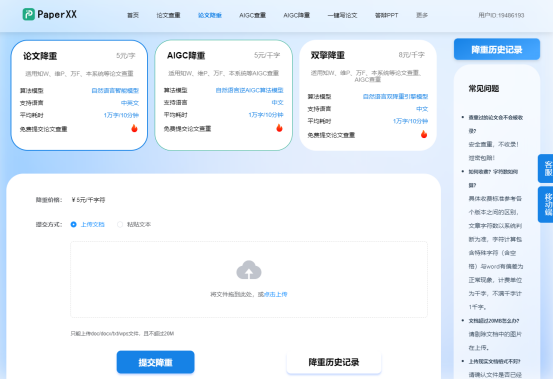Click the 自然语言智能模型 link in 论文降重 card
Screen dimensions: 554x379
point(115,91)
